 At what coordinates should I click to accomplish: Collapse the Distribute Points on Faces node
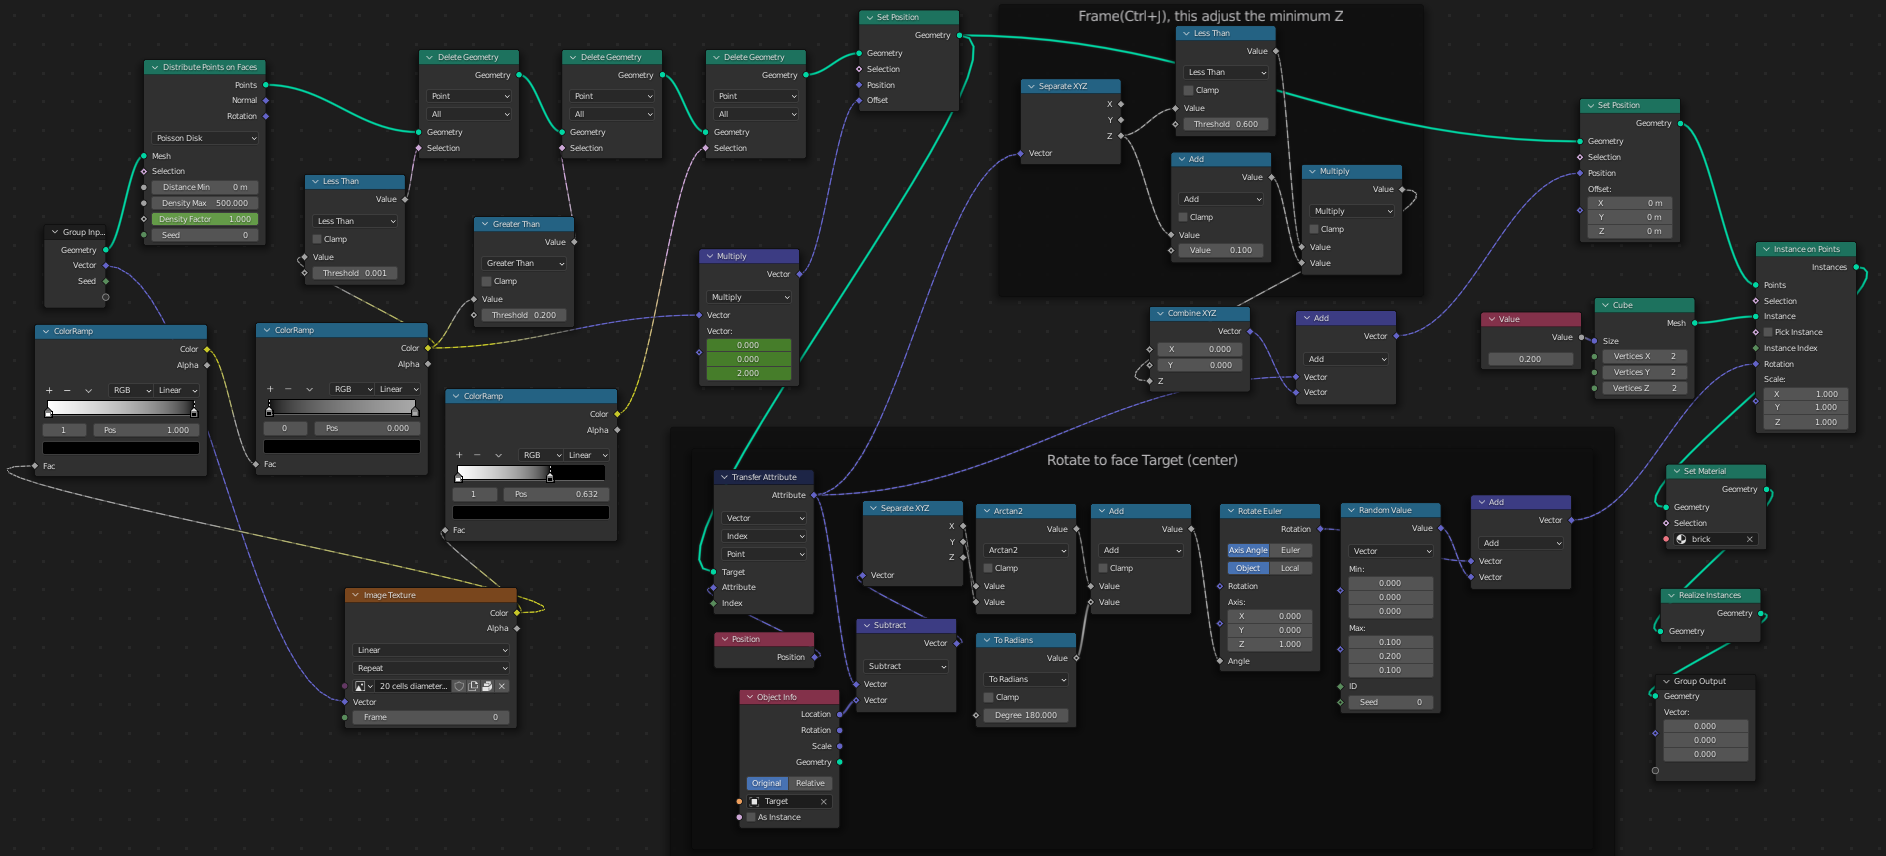pyautogui.click(x=155, y=67)
